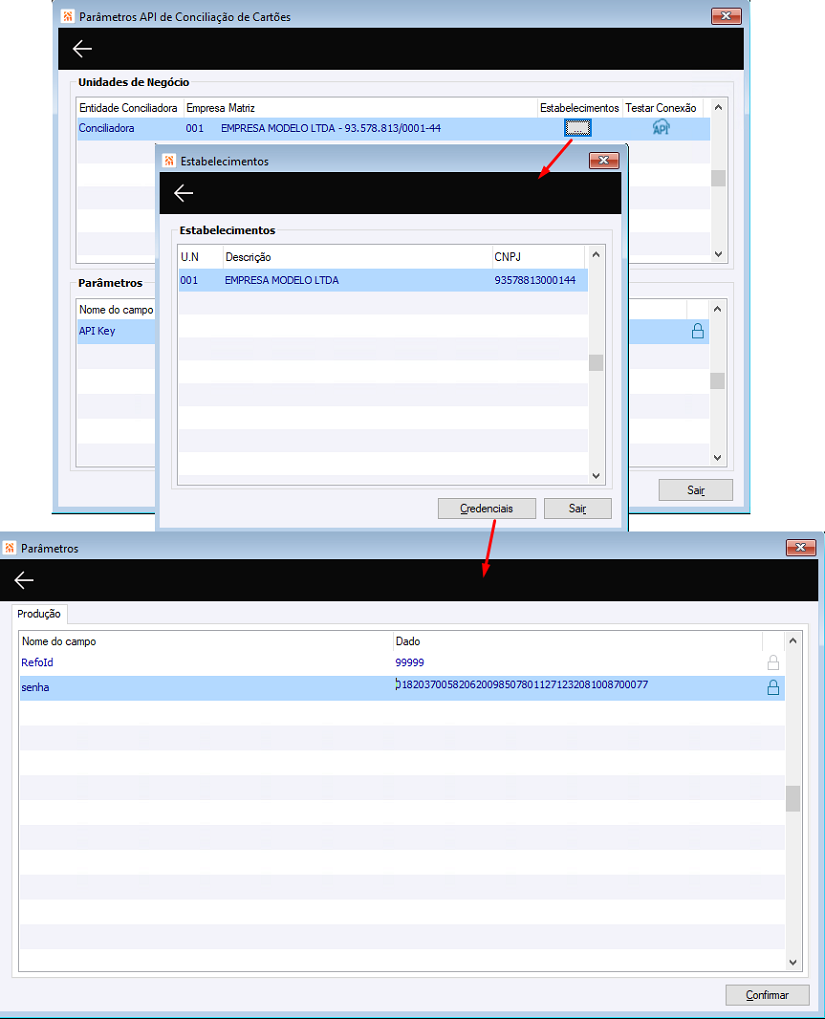Click the Dado column header

408,641
